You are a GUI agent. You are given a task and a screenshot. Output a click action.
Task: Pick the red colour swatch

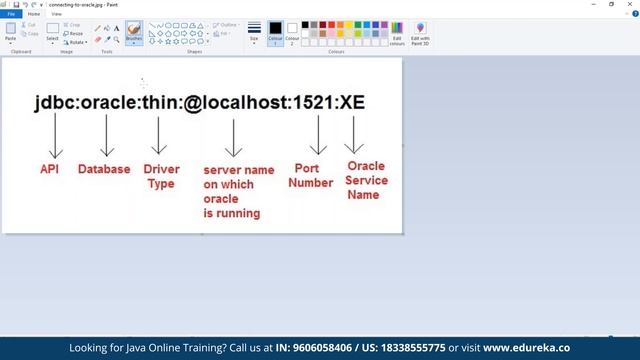(331, 25)
